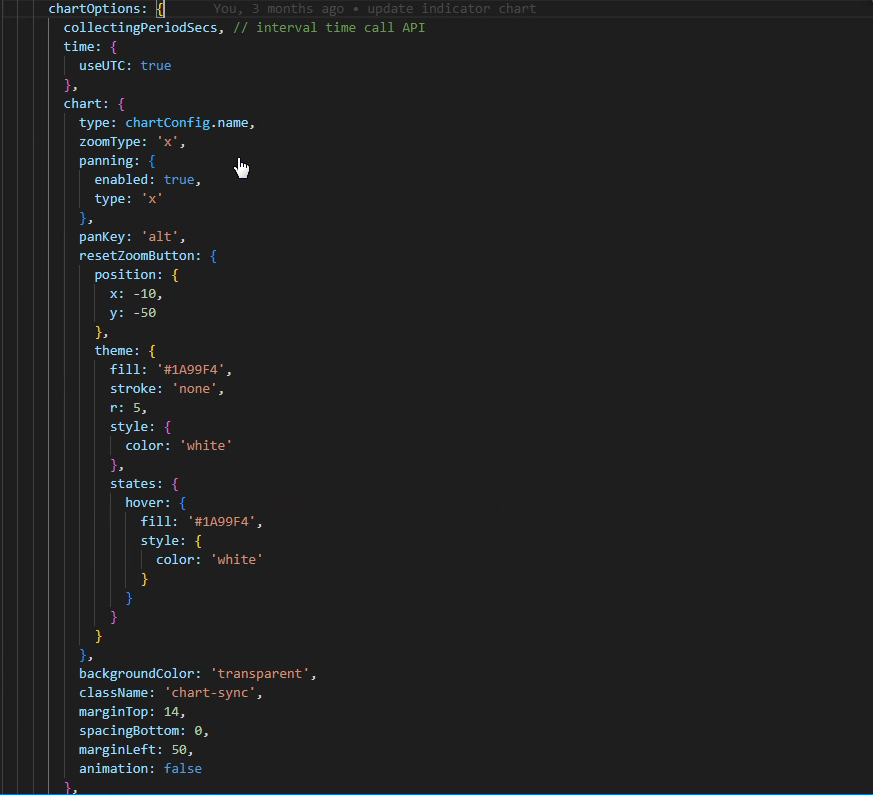This screenshot has height=795, width=873.
Task: Click the 'true' value after useUTC
Action: click(155, 66)
